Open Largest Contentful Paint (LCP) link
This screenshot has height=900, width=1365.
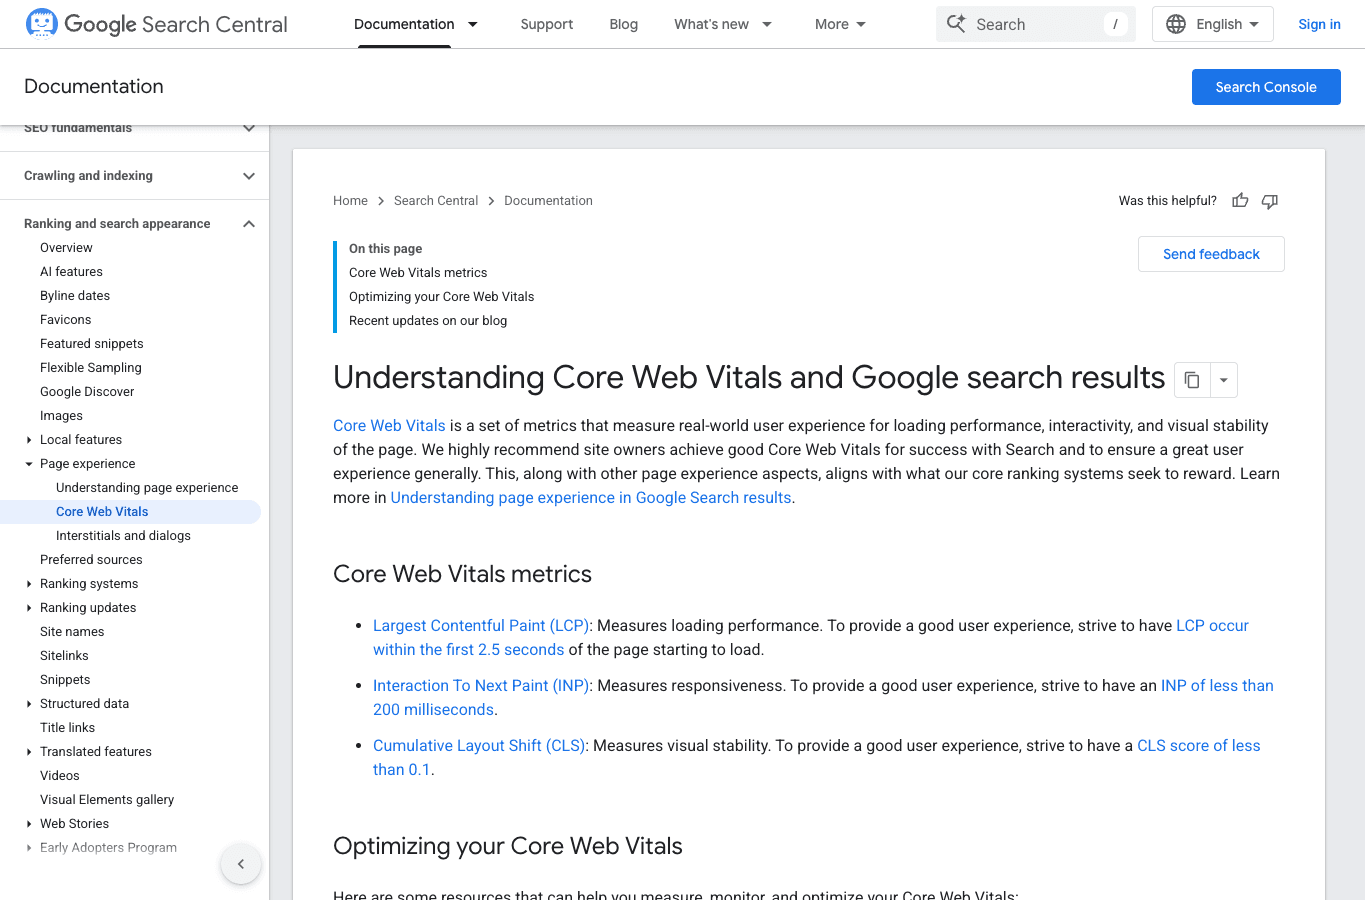481,626
